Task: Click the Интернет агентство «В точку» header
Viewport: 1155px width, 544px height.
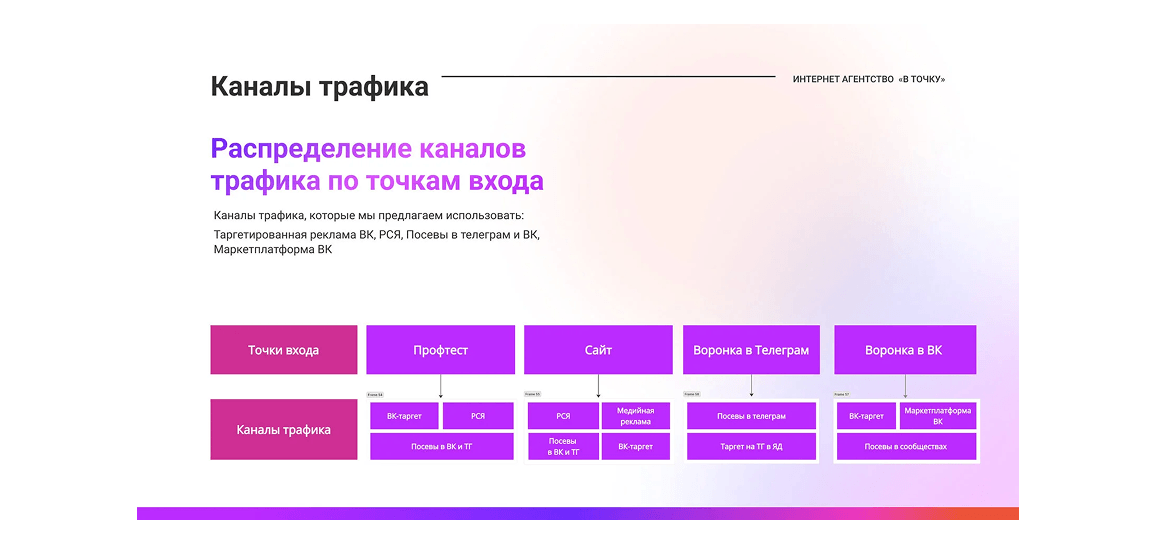Action: pos(869,79)
